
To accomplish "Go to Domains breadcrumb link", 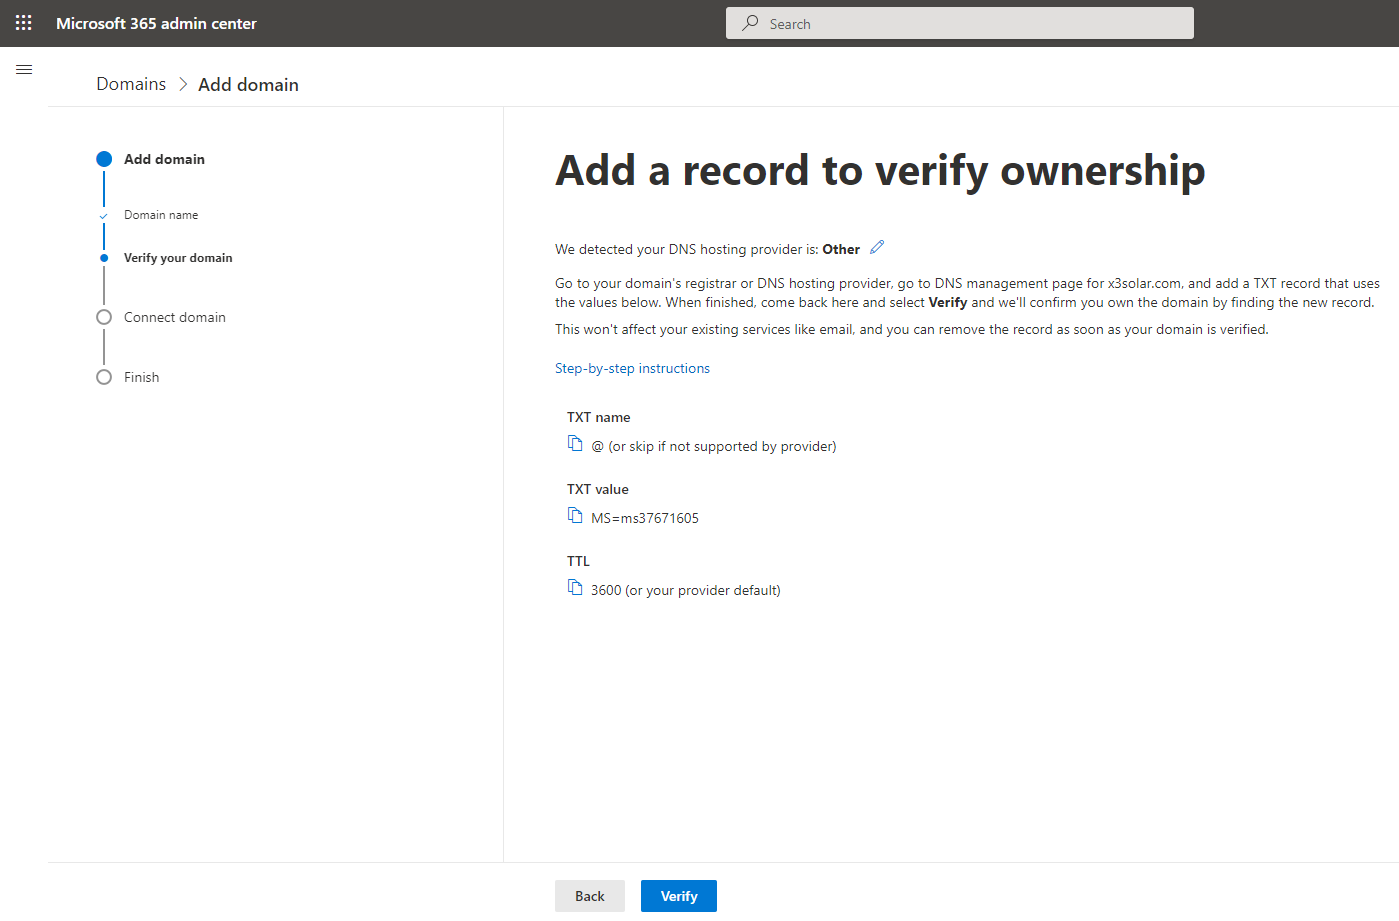I will click(131, 84).
